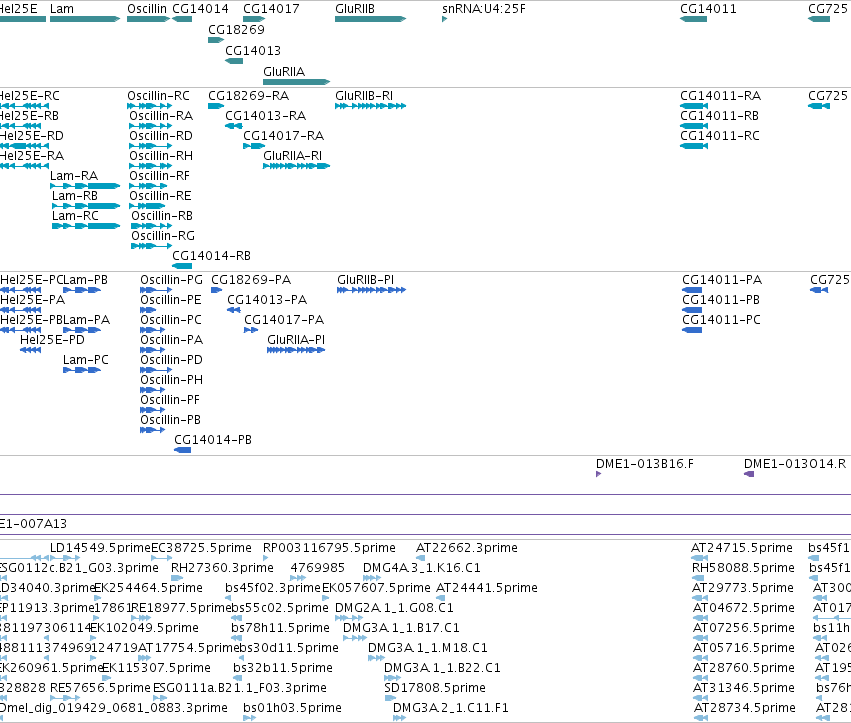Click the CG18269-PA protein label
The height and width of the screenshot is (723, 851).
click(x=251, y=280)
